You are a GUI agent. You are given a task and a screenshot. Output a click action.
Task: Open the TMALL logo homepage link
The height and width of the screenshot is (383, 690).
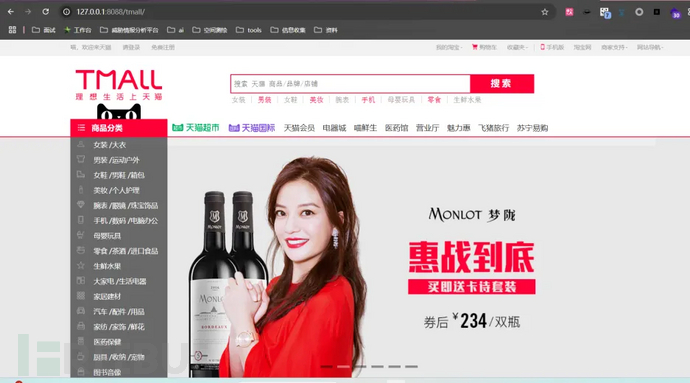pyautogui.click(x=119, y=85)
